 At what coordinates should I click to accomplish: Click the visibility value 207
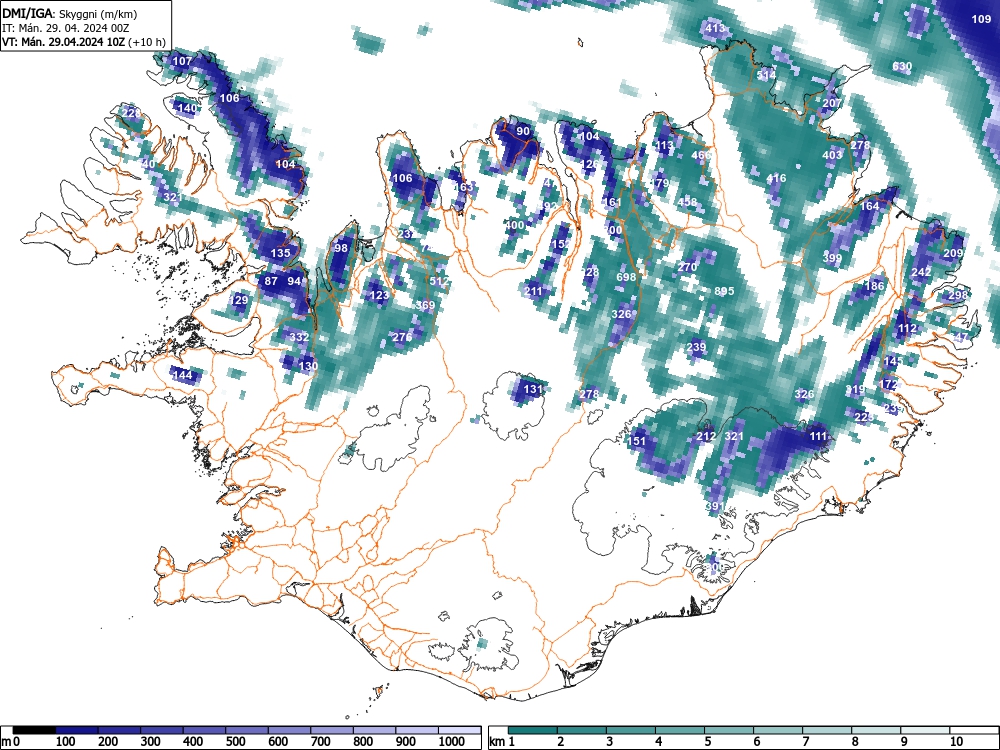pos(832,103)
